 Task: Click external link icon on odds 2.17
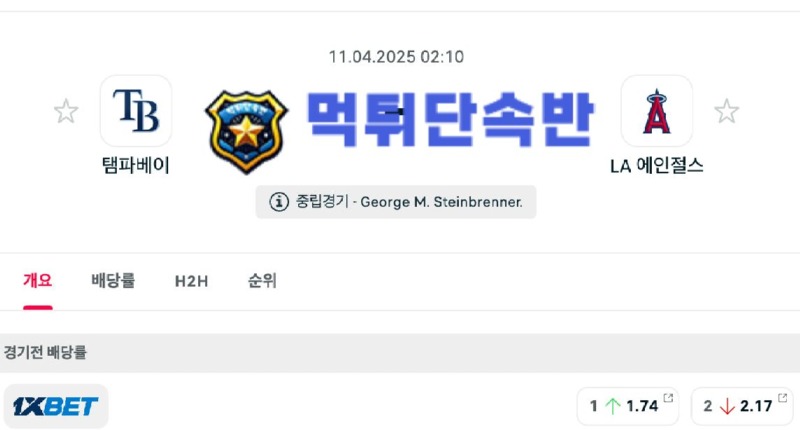782,397
